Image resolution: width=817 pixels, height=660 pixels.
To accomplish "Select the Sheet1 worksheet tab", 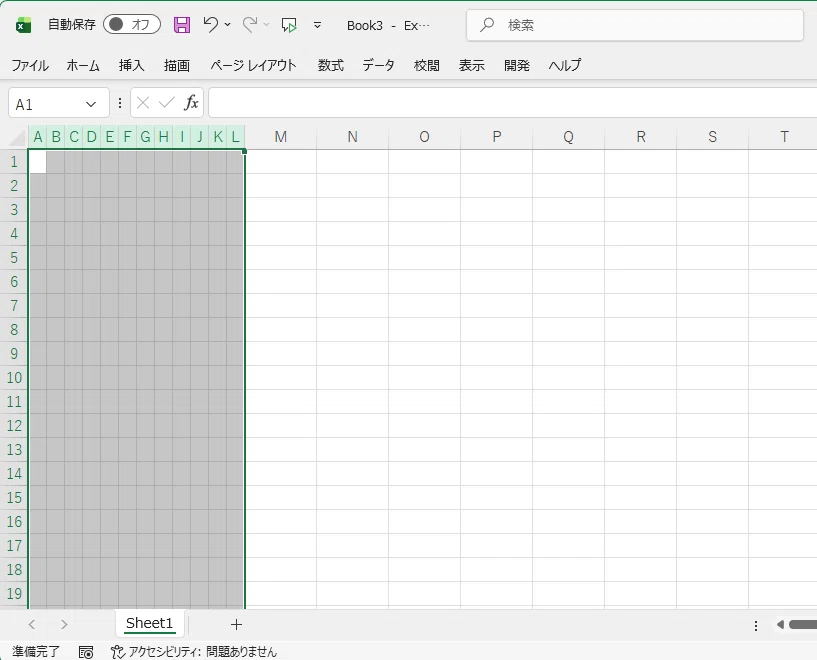I will [149, 623].
